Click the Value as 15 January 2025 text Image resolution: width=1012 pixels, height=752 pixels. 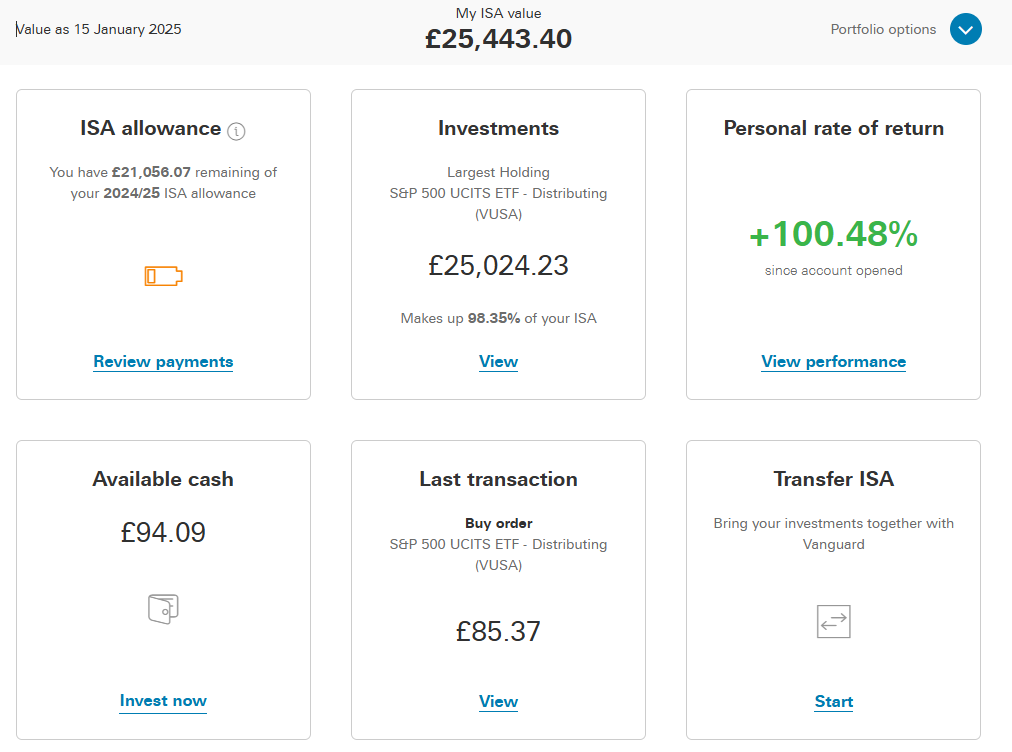(x=99, y=29)
